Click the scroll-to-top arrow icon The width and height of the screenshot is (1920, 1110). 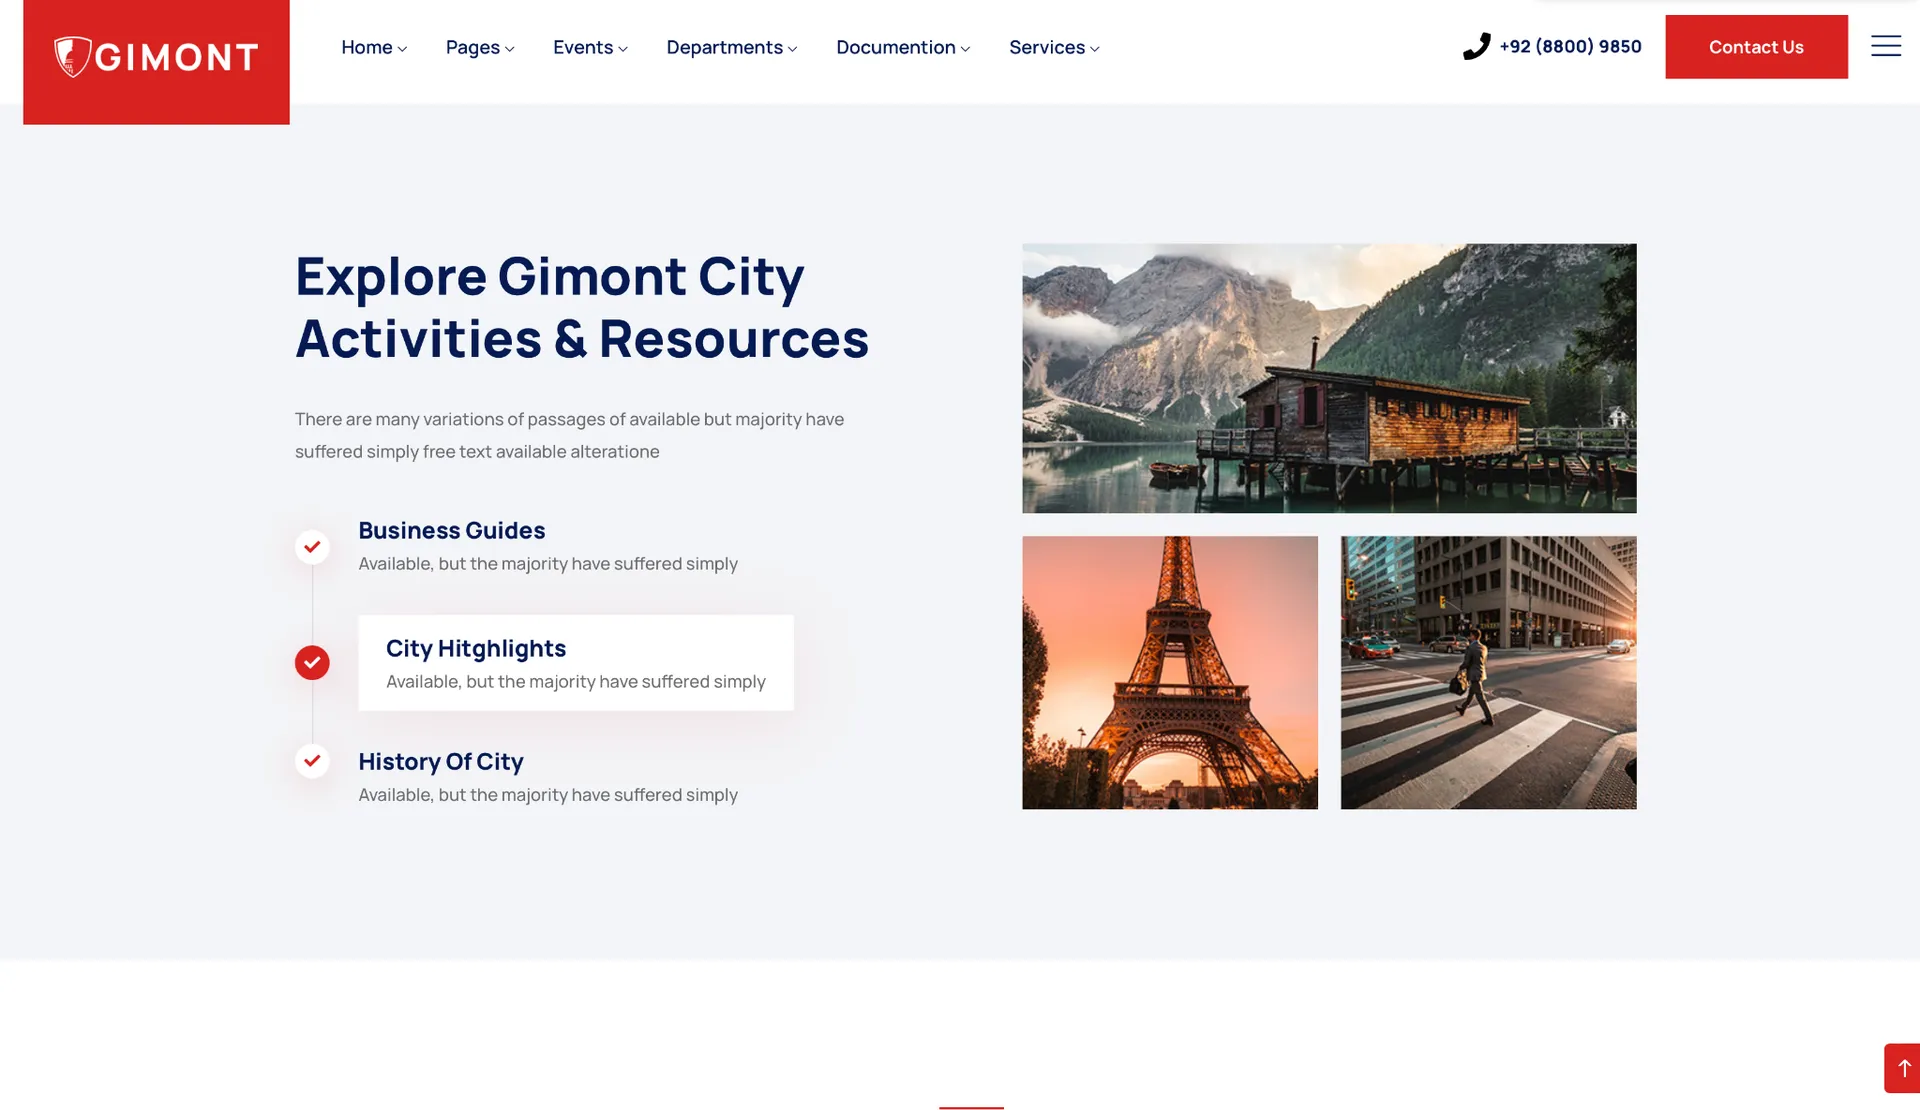(1903, 1068)
